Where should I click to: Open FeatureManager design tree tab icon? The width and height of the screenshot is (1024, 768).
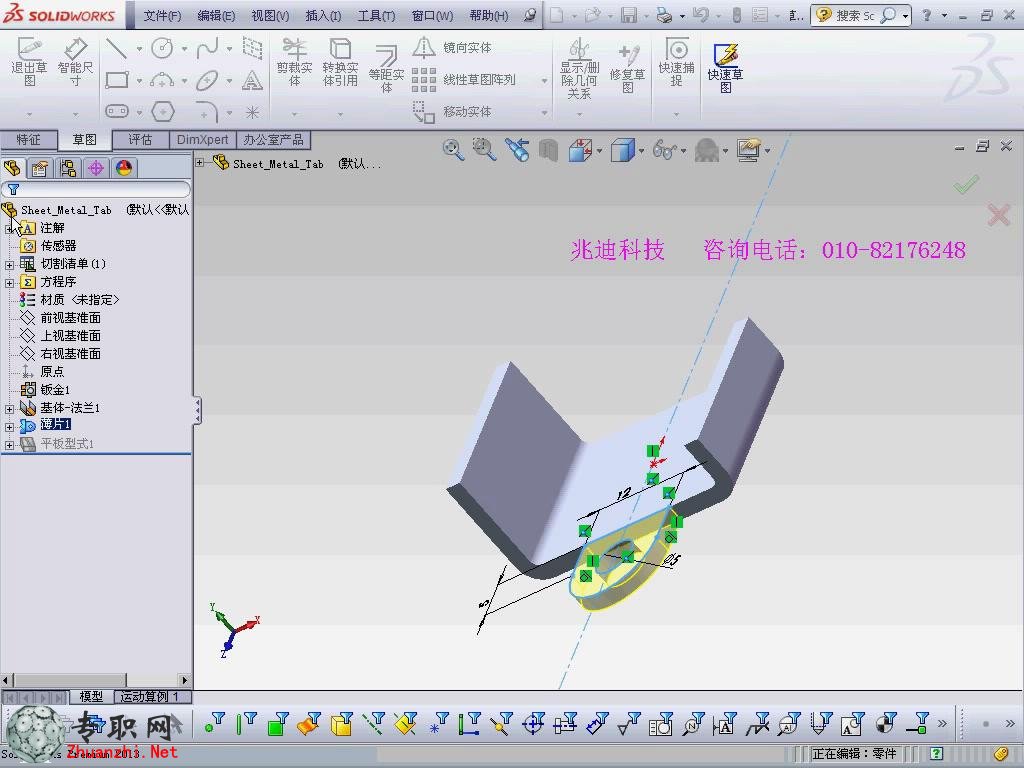[x=13, y=168]
